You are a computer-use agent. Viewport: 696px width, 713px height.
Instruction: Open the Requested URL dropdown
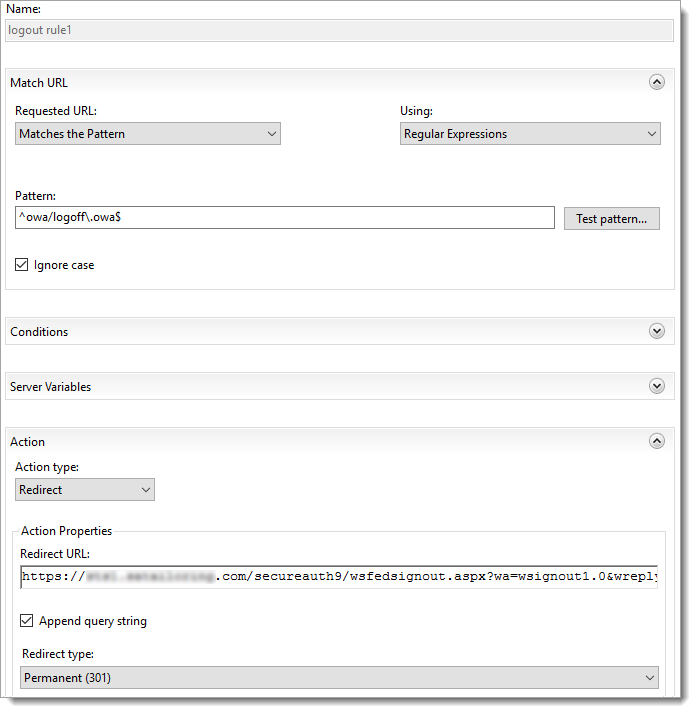pos(148,134)
